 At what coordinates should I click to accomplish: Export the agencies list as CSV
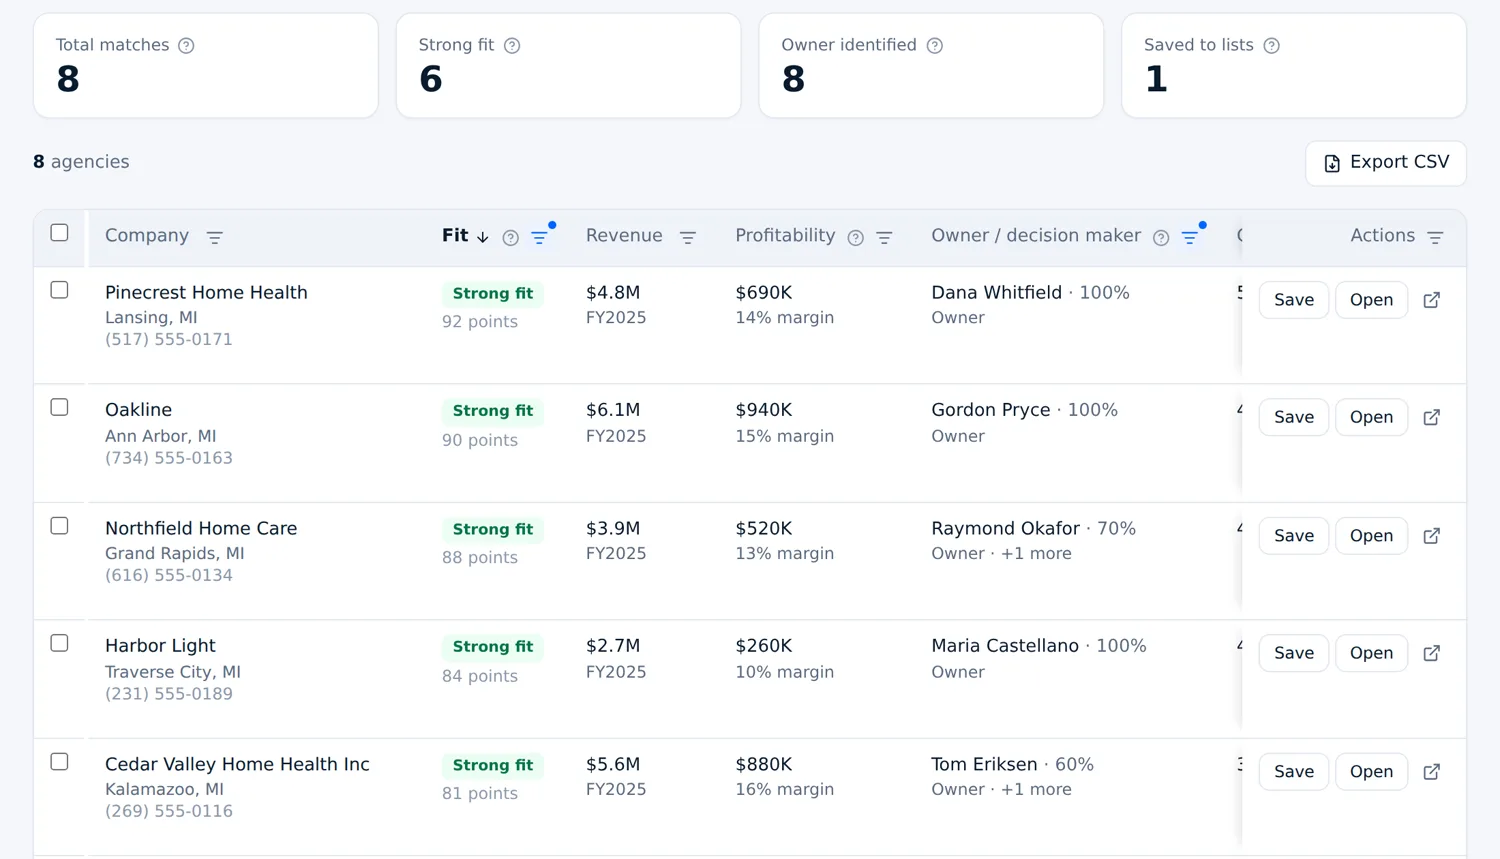click(x=1386, y=163)
